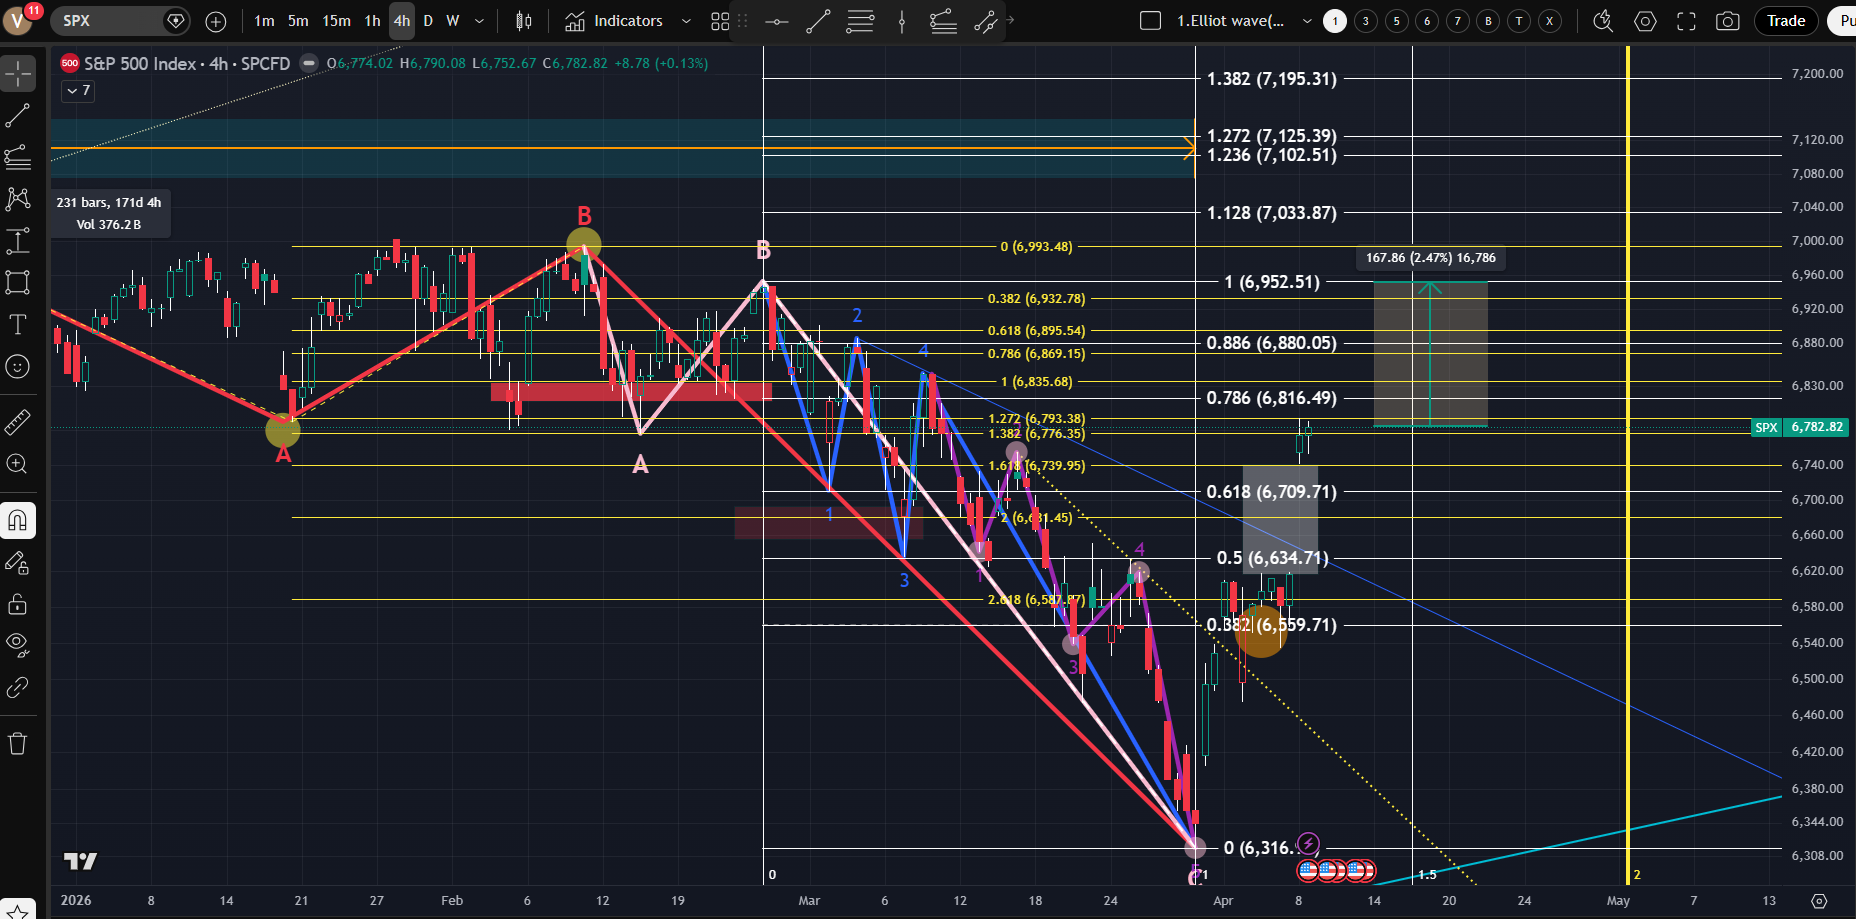Enter fullscreen chart mode
The width and height of the screenshot is (1856, 919).
pyautogui.click(x=1686, y=21)
